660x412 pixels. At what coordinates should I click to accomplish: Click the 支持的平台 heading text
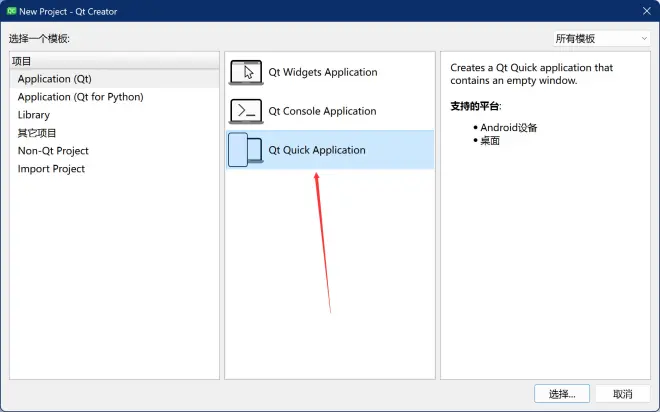(476, 106)
